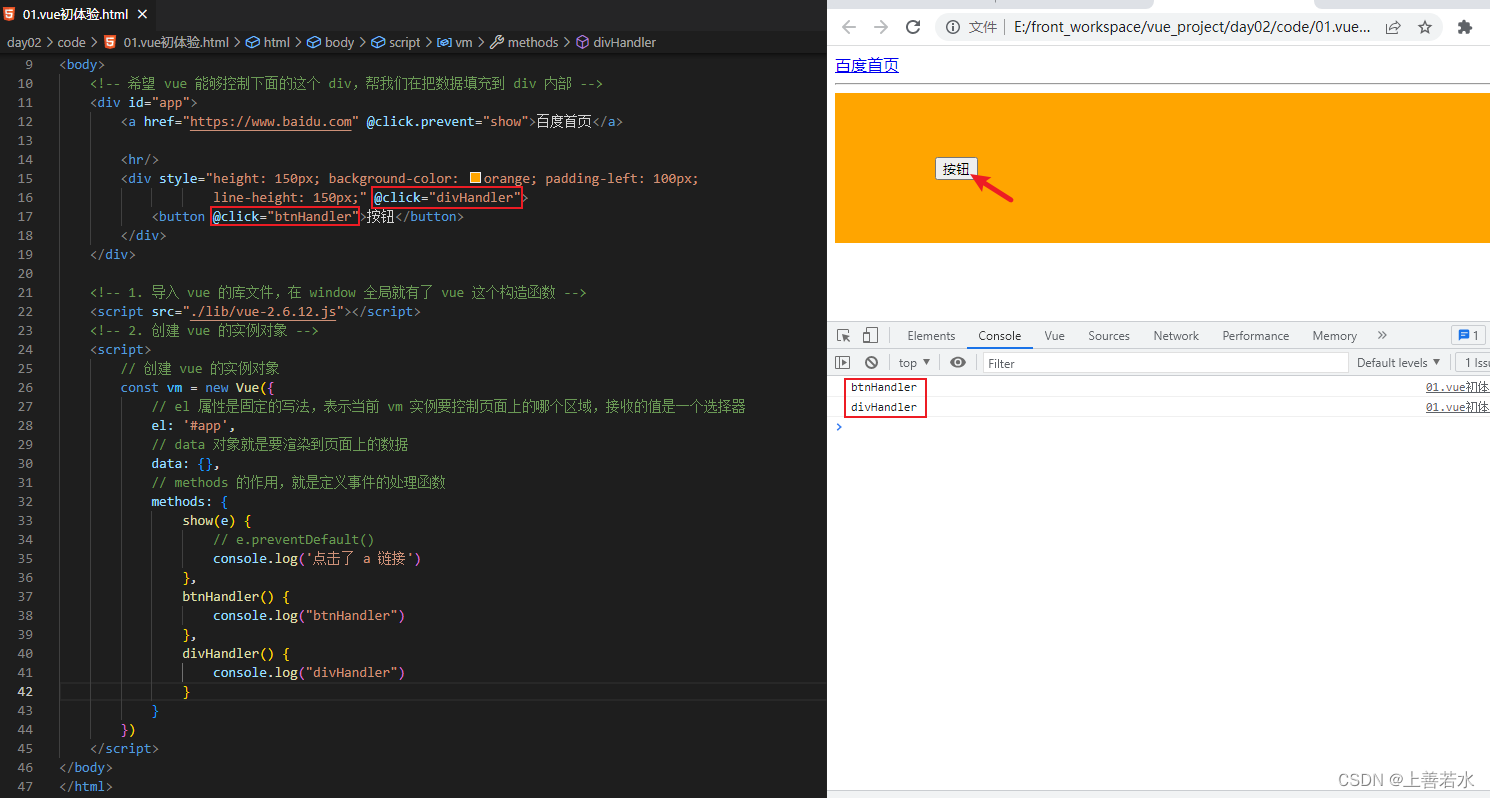Switch to the Sources tab
This screenshot has width=1490, height=798.
click(1109, 335)
